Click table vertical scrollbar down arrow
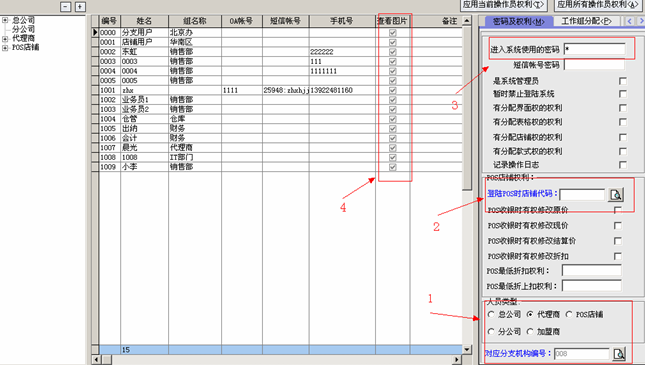The height and width of the screenshot is (365, 645). click(467, 349)
